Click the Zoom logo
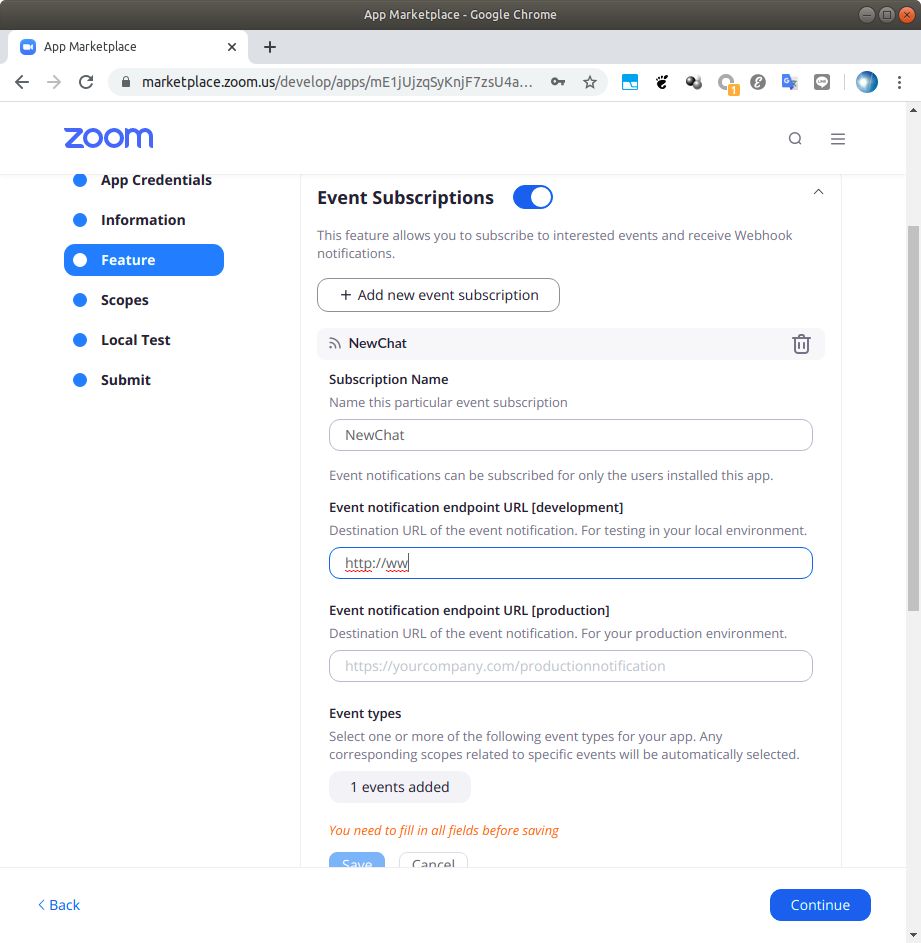This screenshot has height=943, width=921. [x=109, y=138]
